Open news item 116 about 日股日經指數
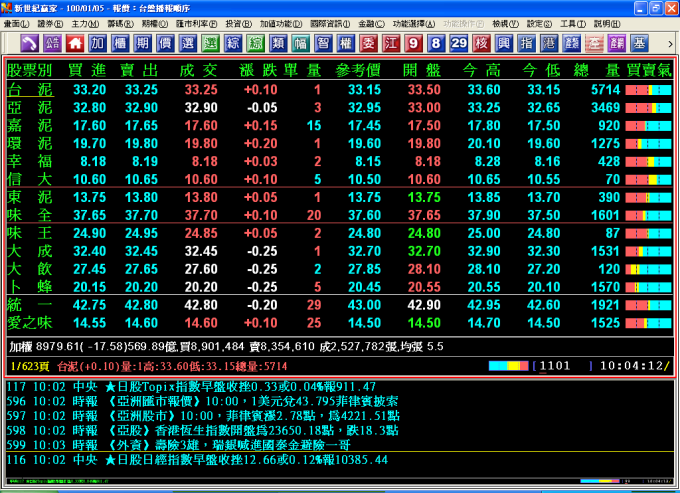This screenshot has height=493, width=680. [x=197, y=460]
